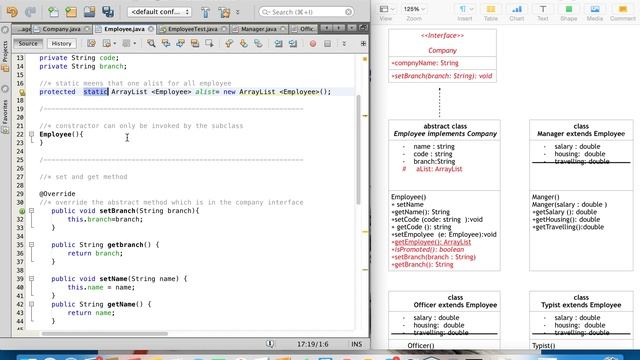Screen dimensions: 640x360
Task: Clear the search field with its X
Action: [x=348, y=12]
